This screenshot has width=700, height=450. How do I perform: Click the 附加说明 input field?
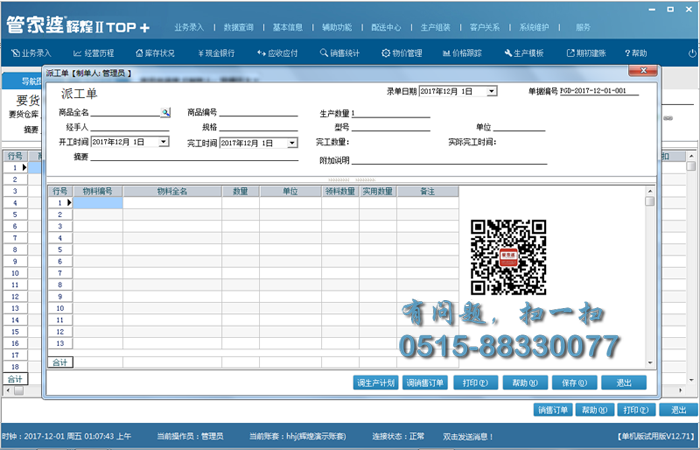click(x=449, y=160)
